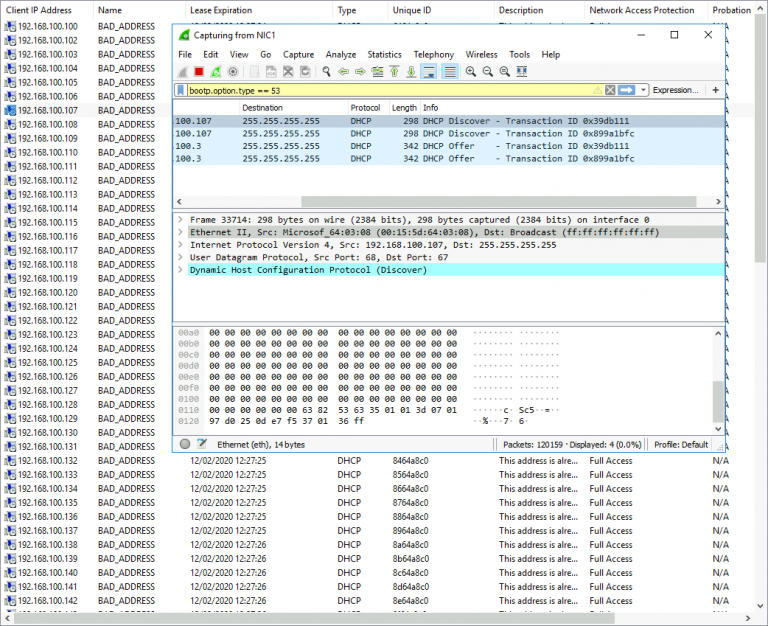Image resolution: width=768 pixels, height=626 pixels.
Task: Toggle auto-scroll during live capture
Action: point(429,72)
